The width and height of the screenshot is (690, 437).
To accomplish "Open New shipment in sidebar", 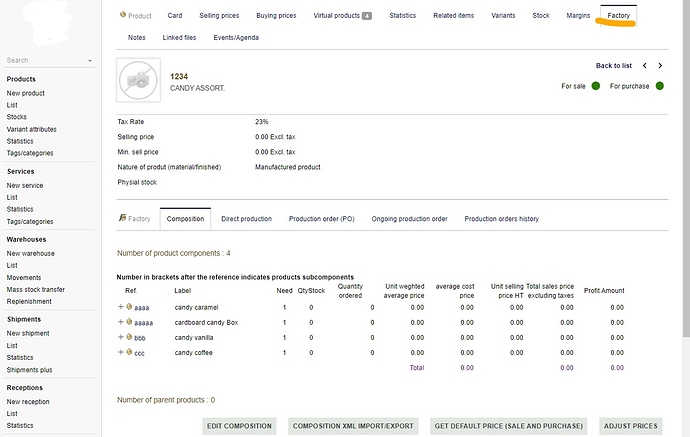I will (28, 334).
